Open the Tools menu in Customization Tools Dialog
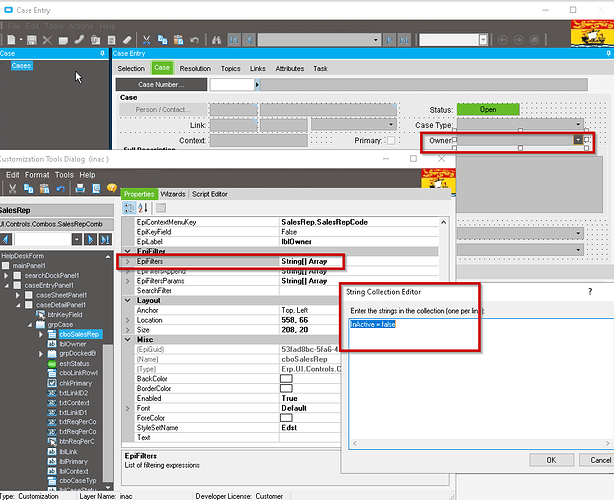The width and height of the screenshot is (614, 500). 64,175
